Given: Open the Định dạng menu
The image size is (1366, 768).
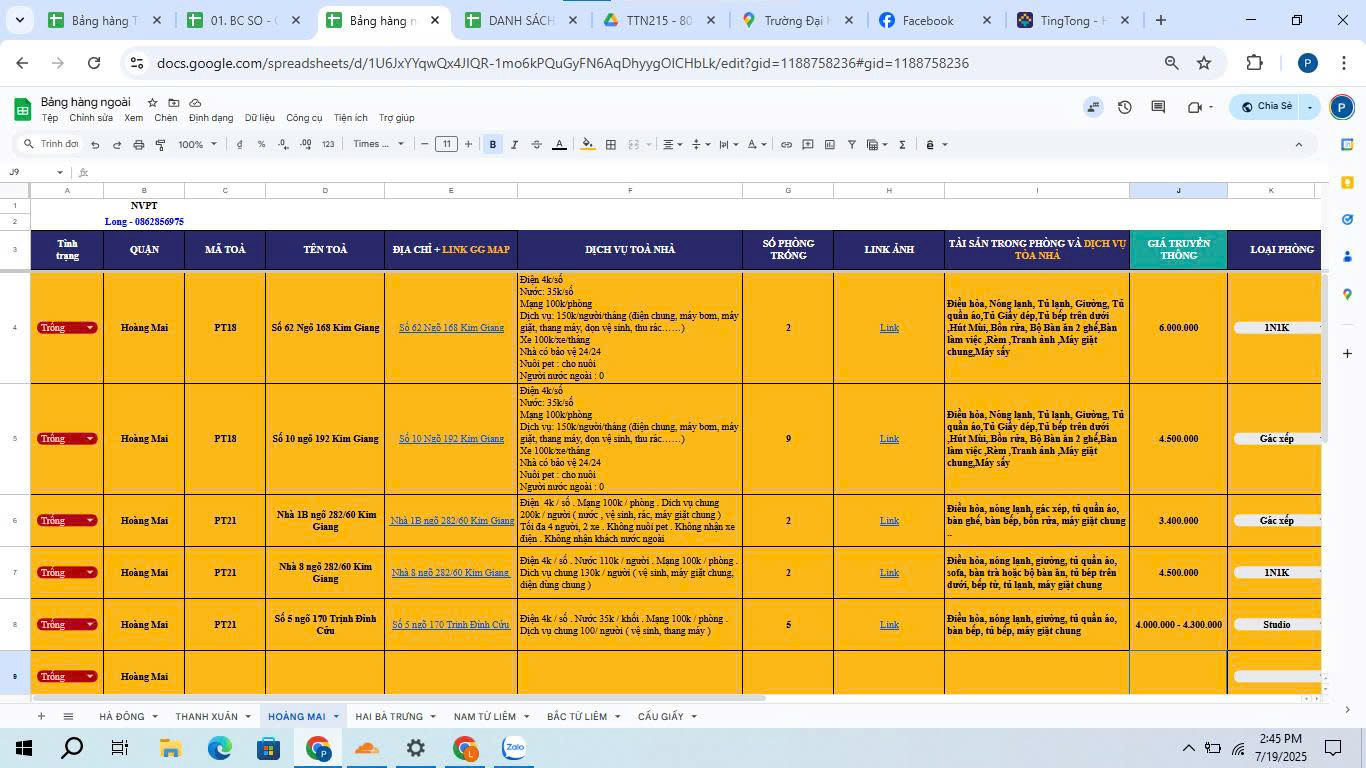Looking at the screenshot, I should click(210, 118).
